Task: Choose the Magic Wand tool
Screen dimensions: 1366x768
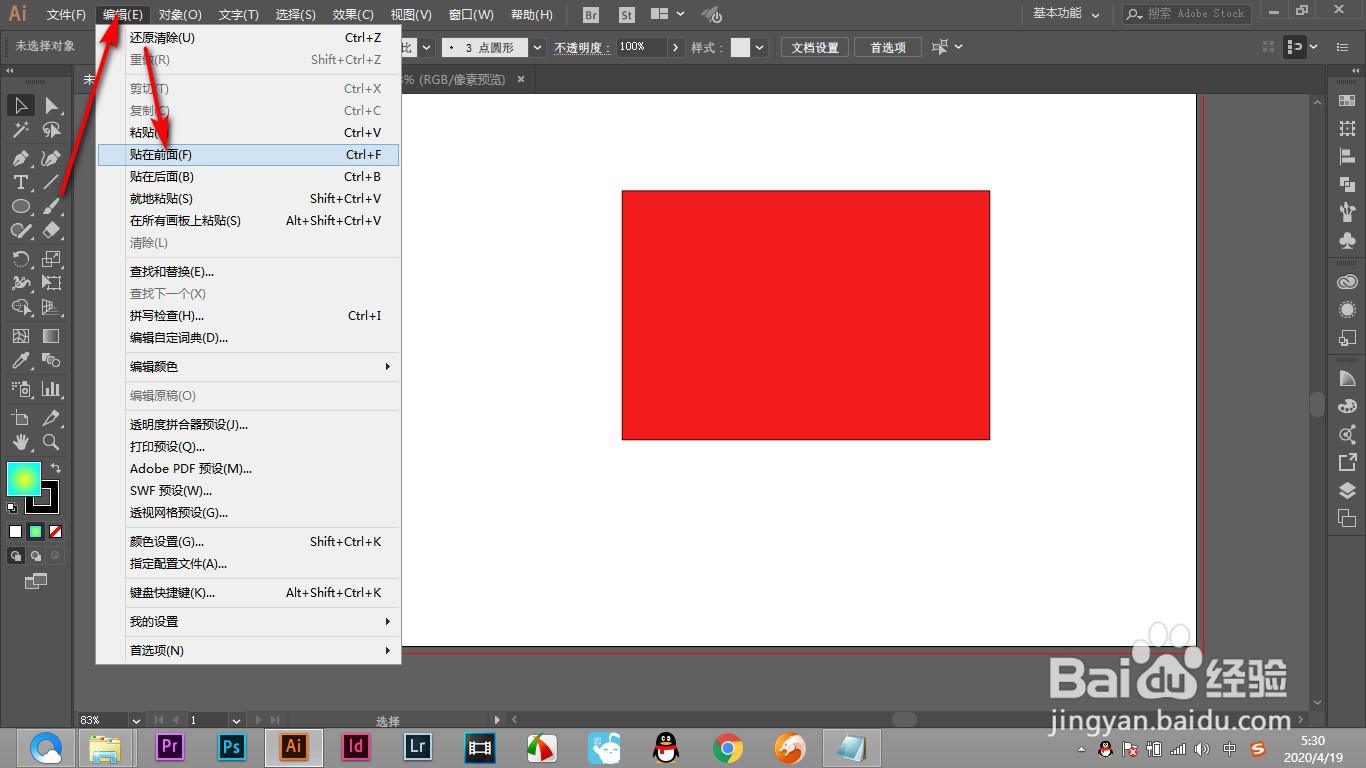Action: click(x=21, y=130)
